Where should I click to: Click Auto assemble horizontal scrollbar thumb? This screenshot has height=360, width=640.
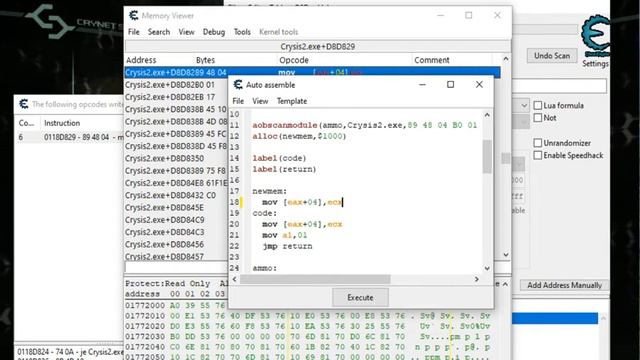point(315,279)
